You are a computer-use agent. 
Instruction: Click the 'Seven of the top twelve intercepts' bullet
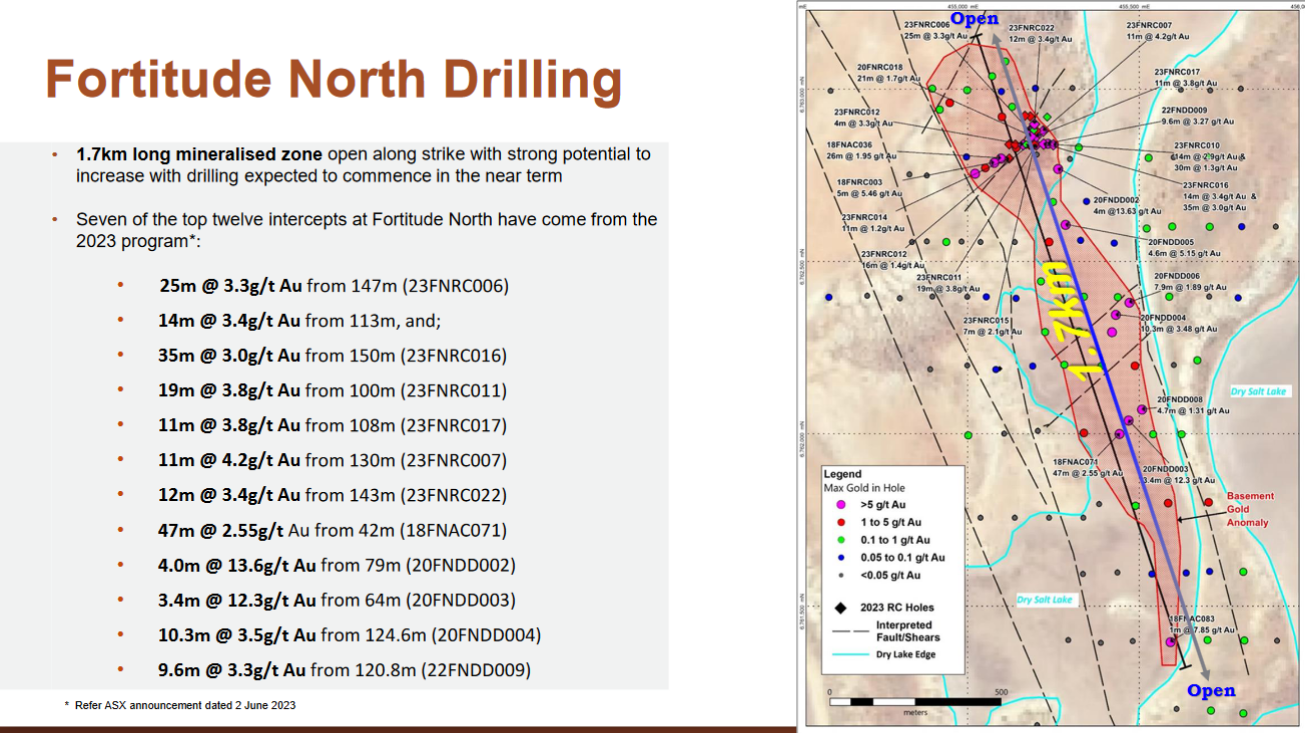tap(366, 230)
